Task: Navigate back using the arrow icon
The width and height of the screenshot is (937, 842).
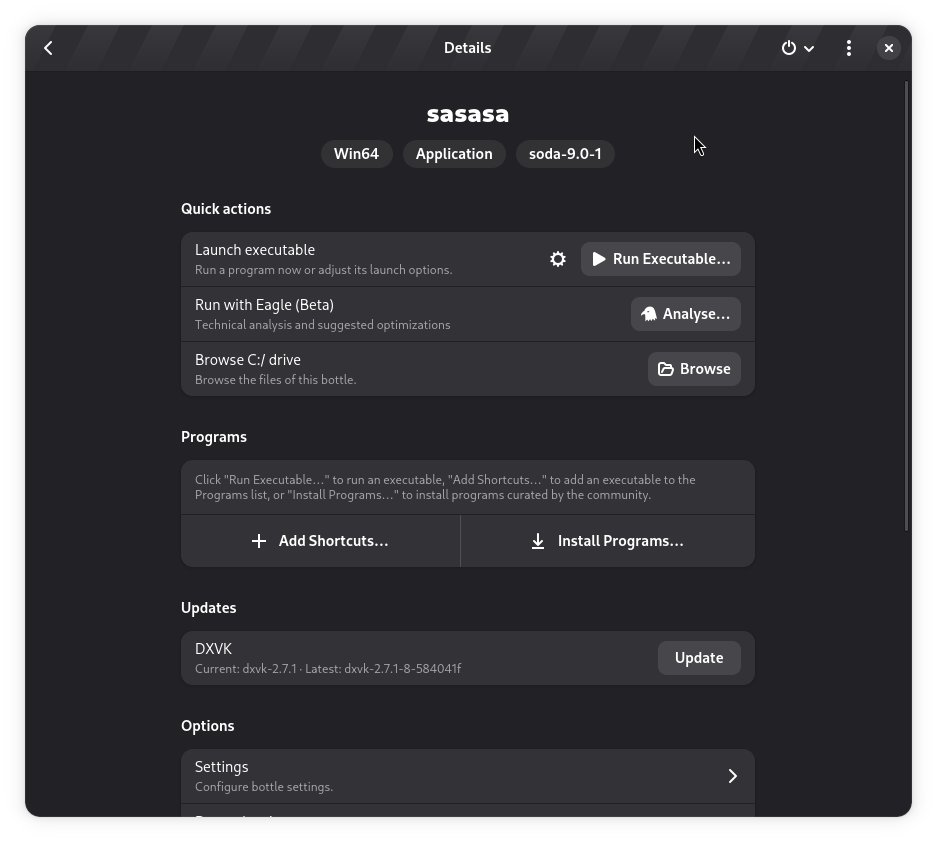Action: [48, 47]
